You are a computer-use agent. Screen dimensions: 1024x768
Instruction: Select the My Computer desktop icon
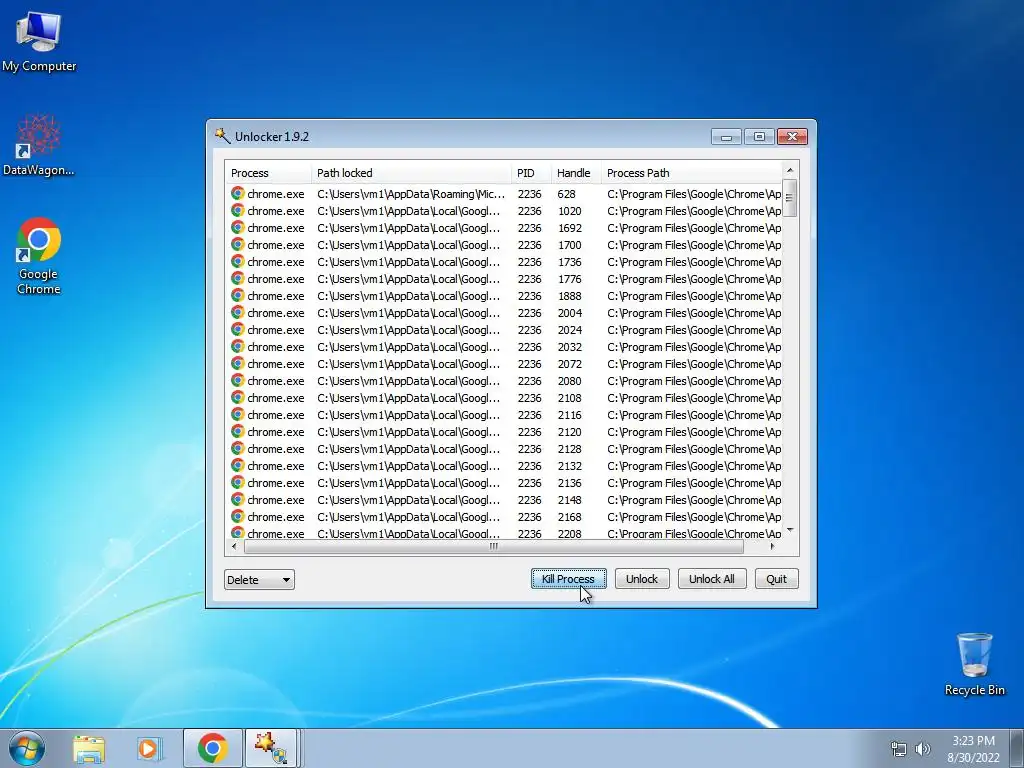point(39,41)
